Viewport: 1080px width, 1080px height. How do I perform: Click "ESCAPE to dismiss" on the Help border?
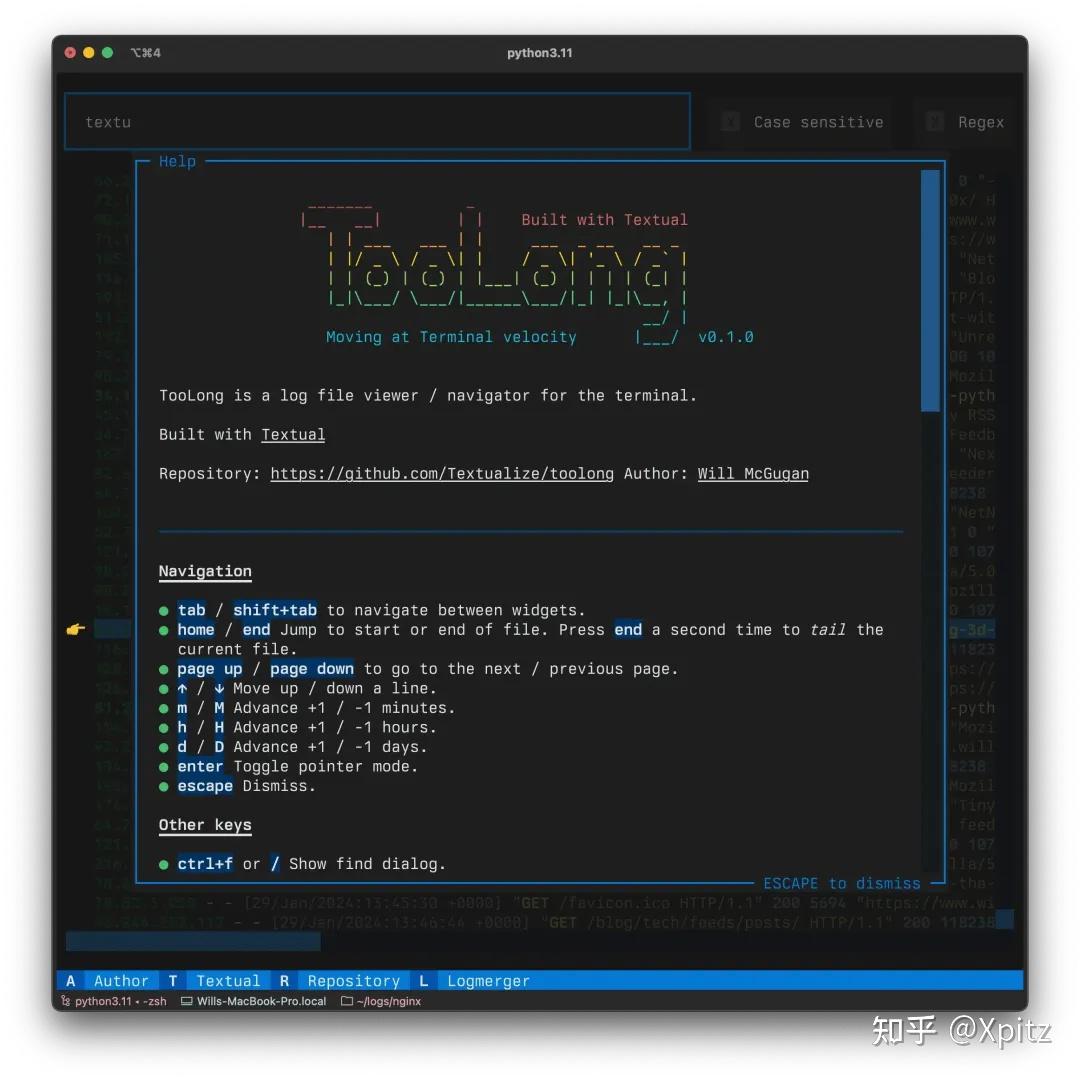tap(842, 883)
